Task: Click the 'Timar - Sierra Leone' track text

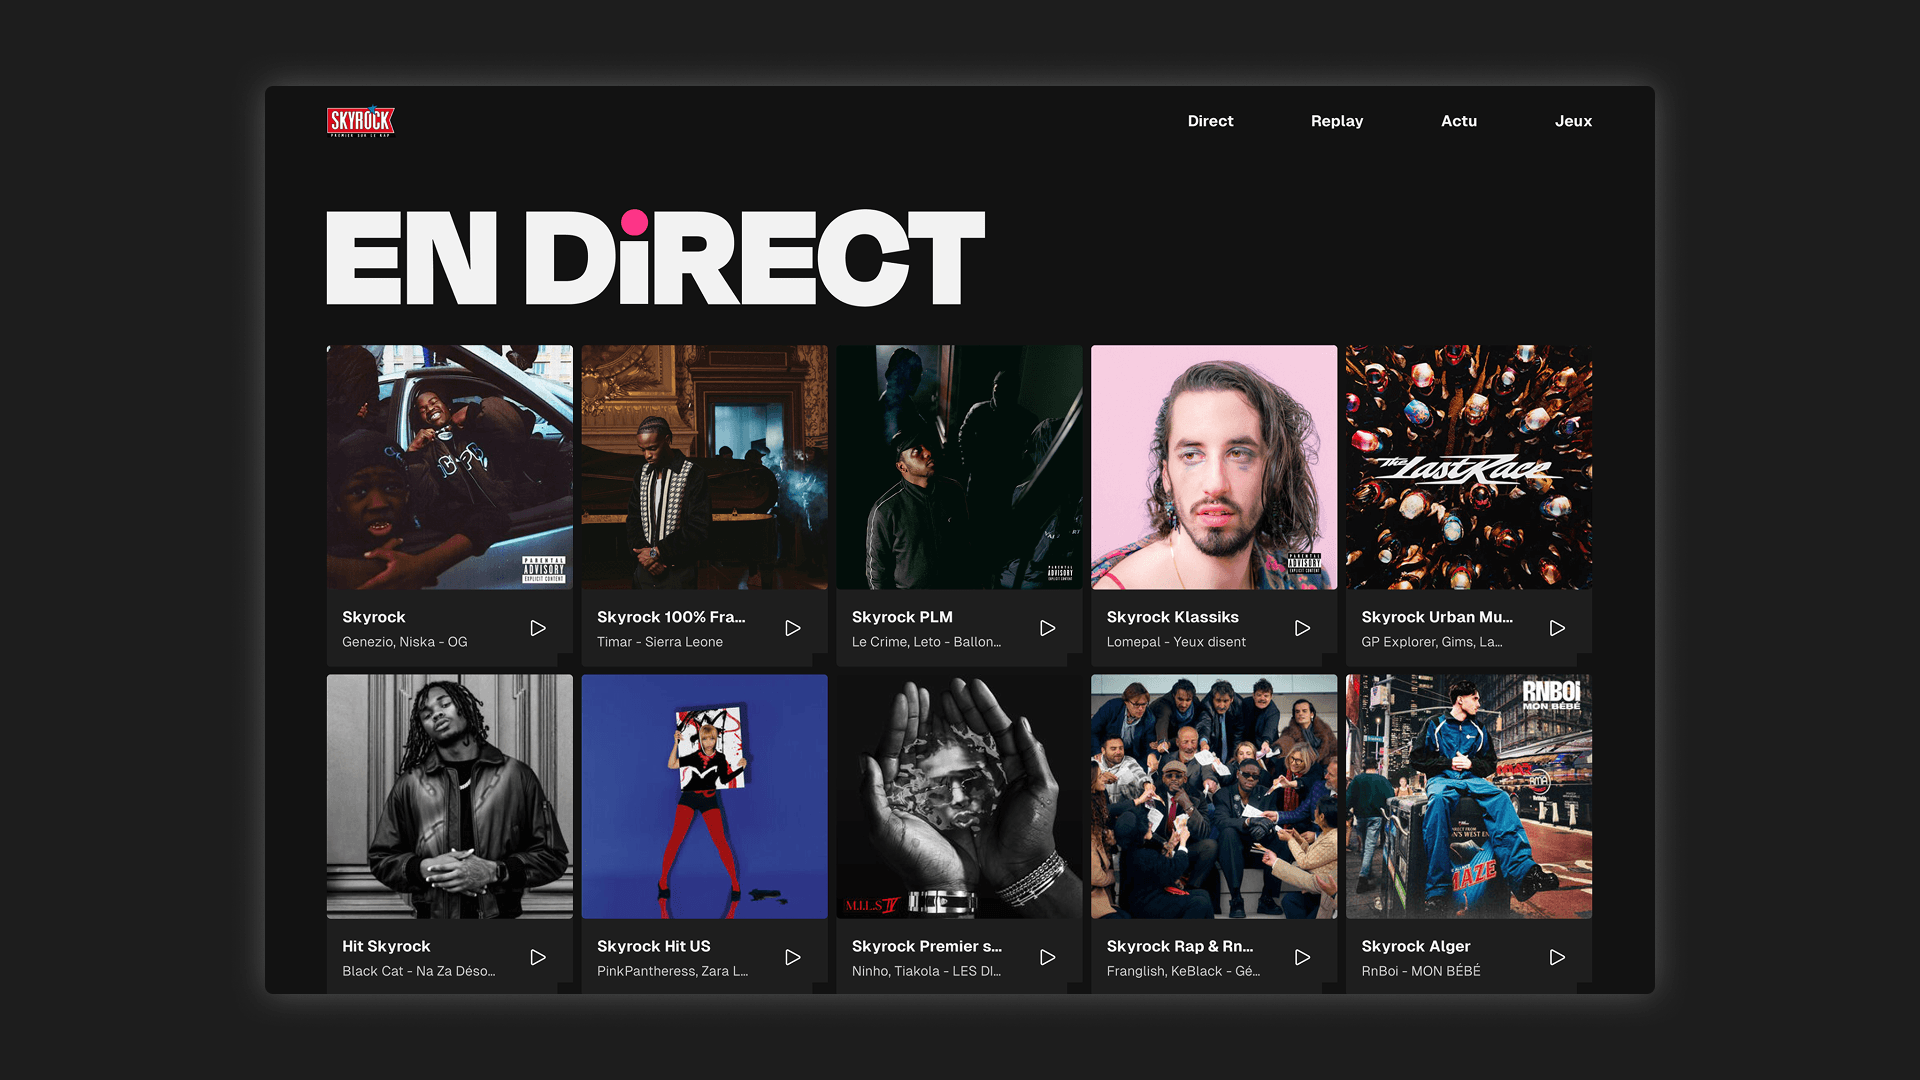Action: click(x=660, y=642)
